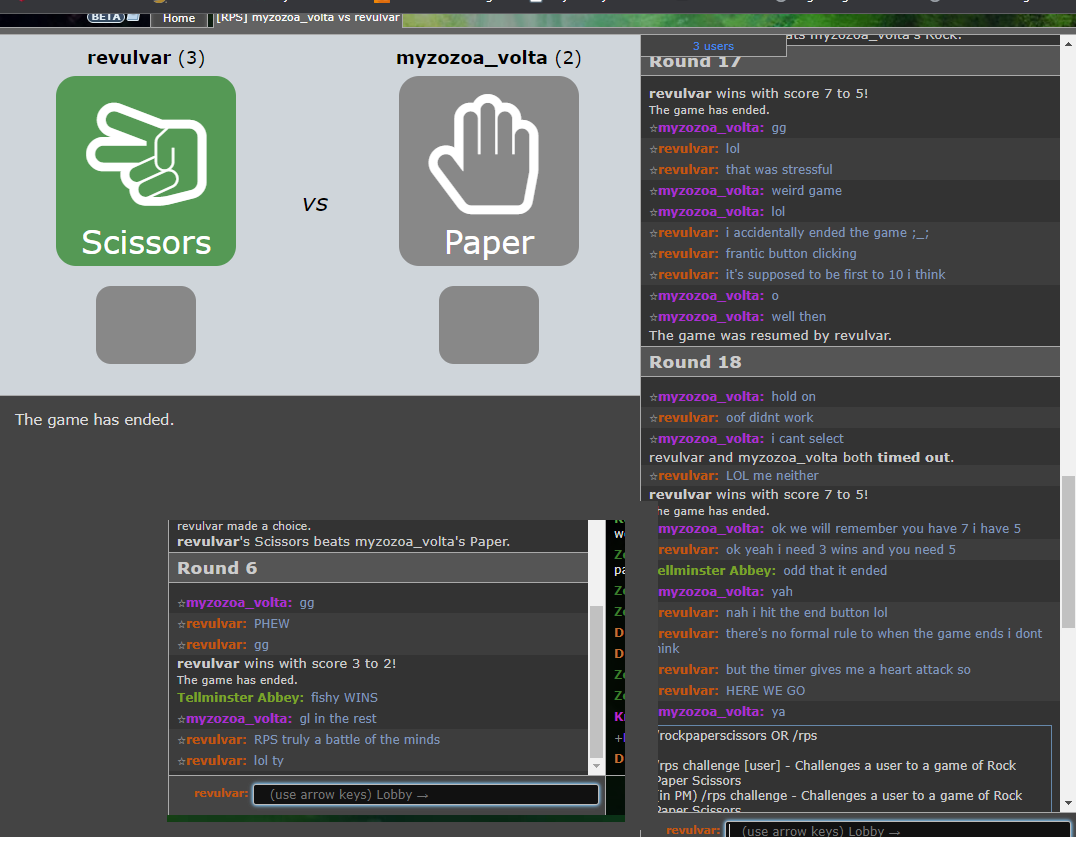Open the 3 users list

713,46
